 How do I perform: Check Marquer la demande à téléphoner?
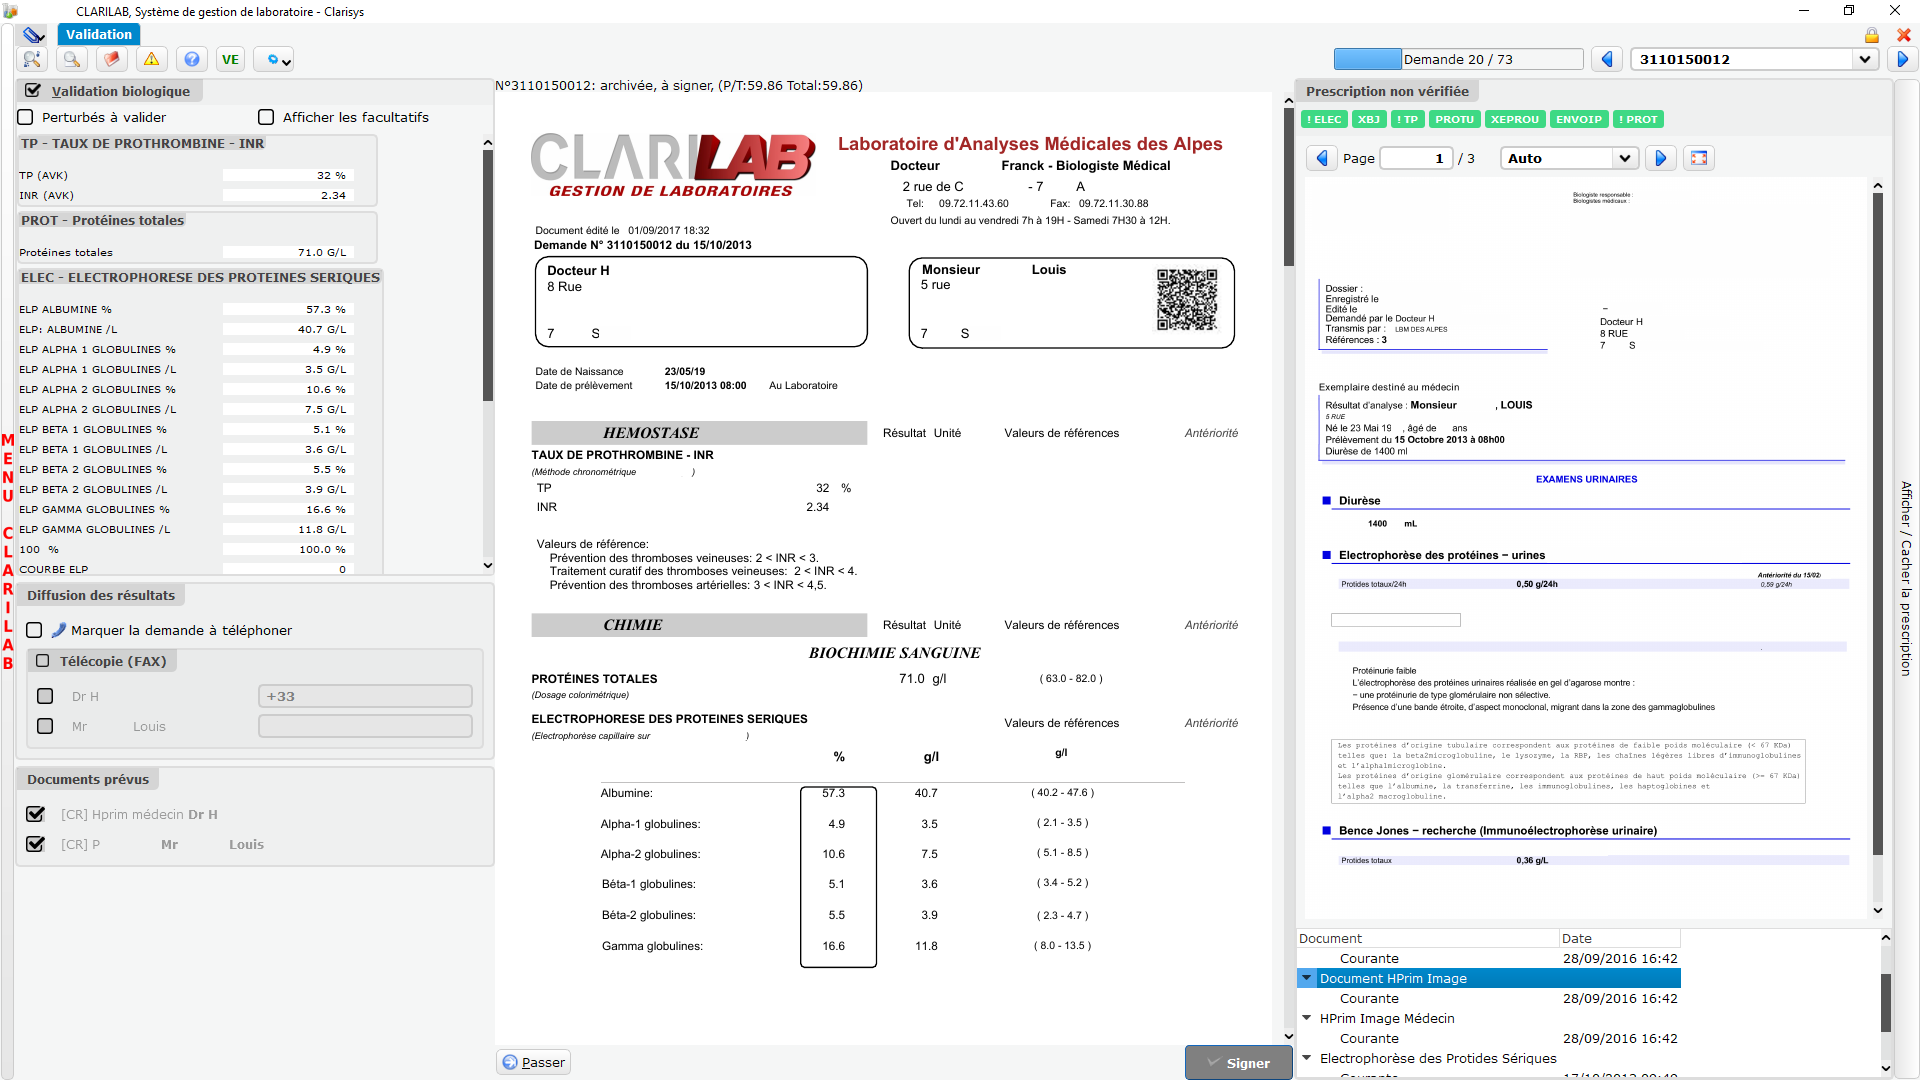[x=34, y=630]
